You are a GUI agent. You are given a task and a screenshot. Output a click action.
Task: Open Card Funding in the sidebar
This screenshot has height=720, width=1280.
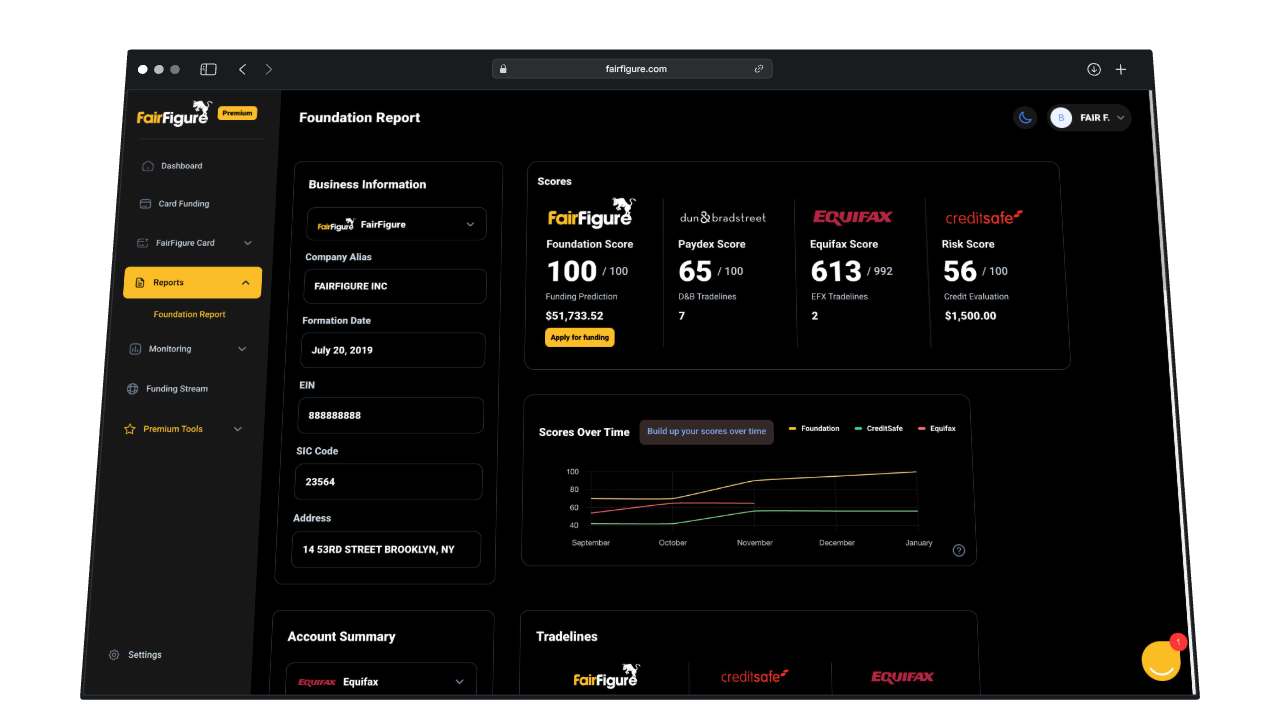pyautogui.click(x=184, y=204)
